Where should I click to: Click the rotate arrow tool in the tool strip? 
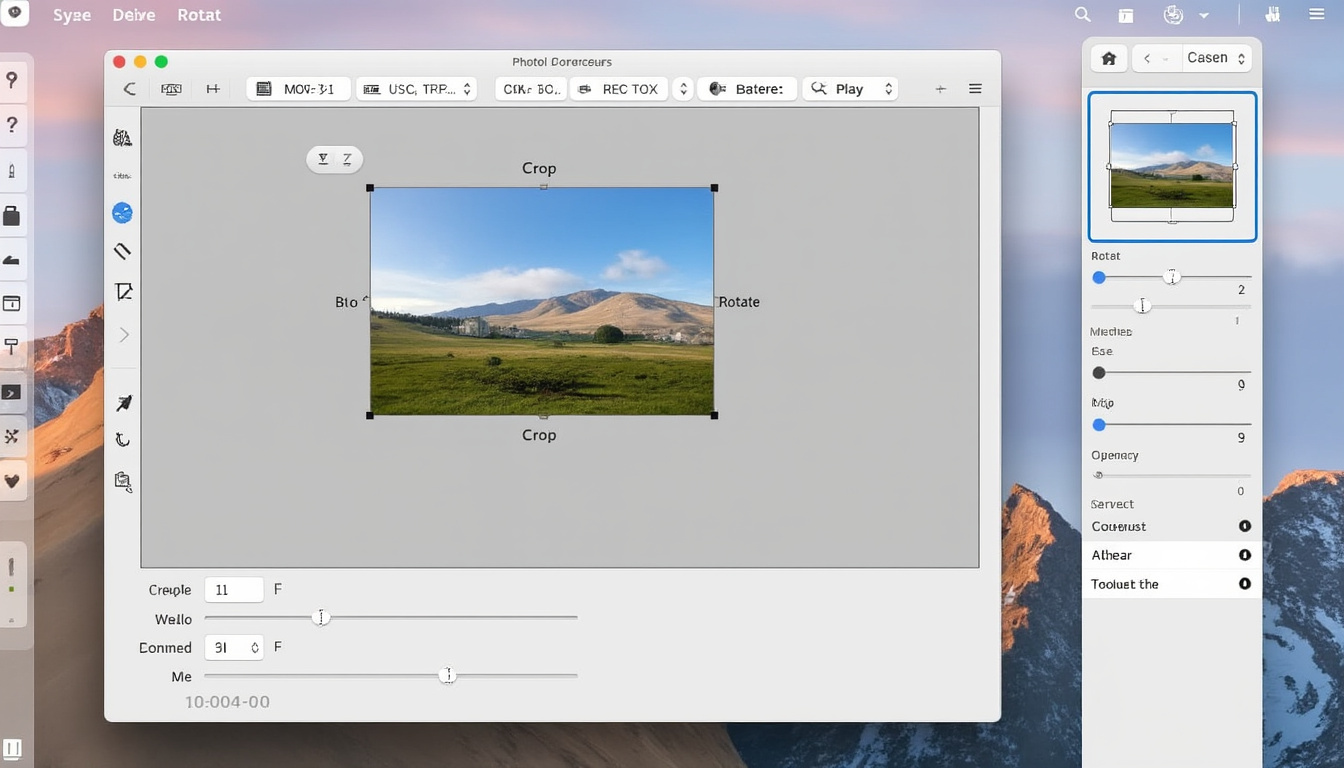(x=122, y=440)
